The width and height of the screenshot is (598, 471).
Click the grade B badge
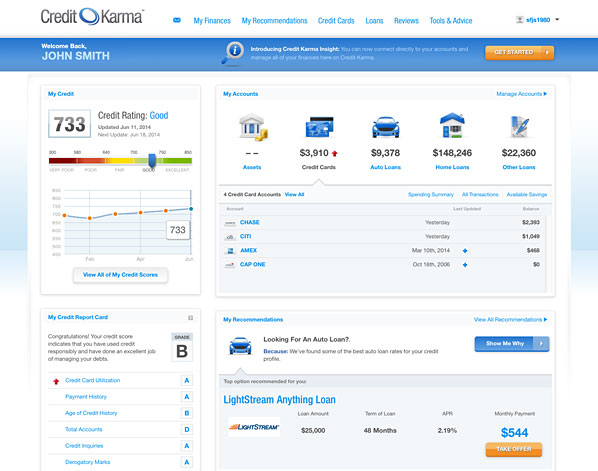182,347
